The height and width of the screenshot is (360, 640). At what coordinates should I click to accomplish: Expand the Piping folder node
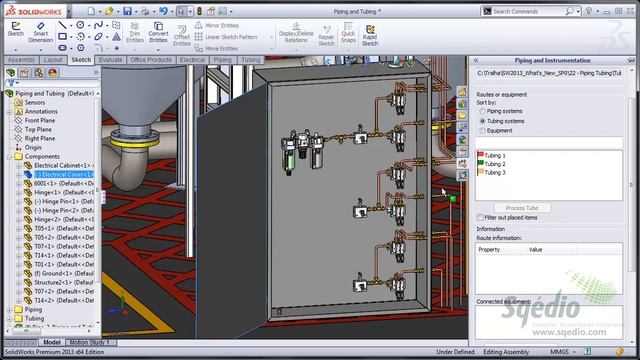click(x=9, y=310)
